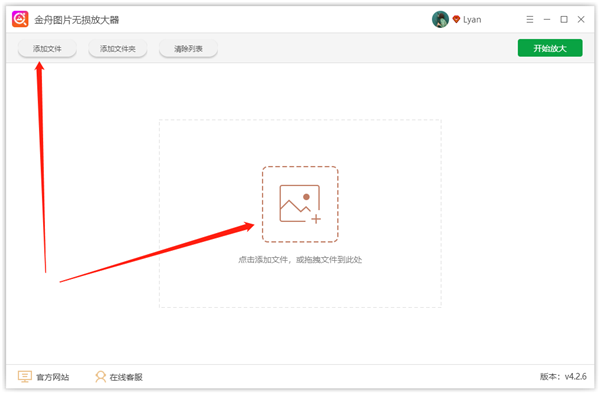Click the VIP diamond badge icon
Image resolution: width=600 pixels, height=394 pixels.
456,19
